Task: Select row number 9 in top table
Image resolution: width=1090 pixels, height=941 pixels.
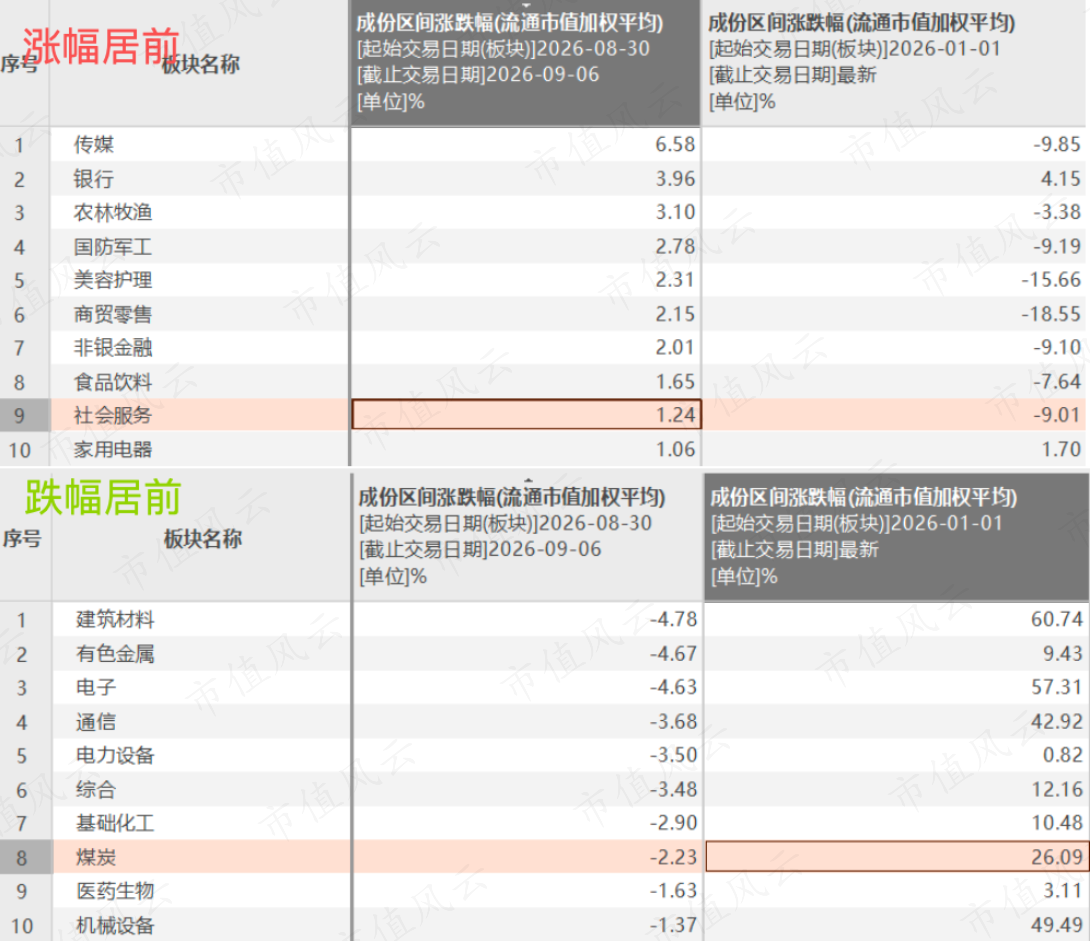Action: [x=19, y=416]
